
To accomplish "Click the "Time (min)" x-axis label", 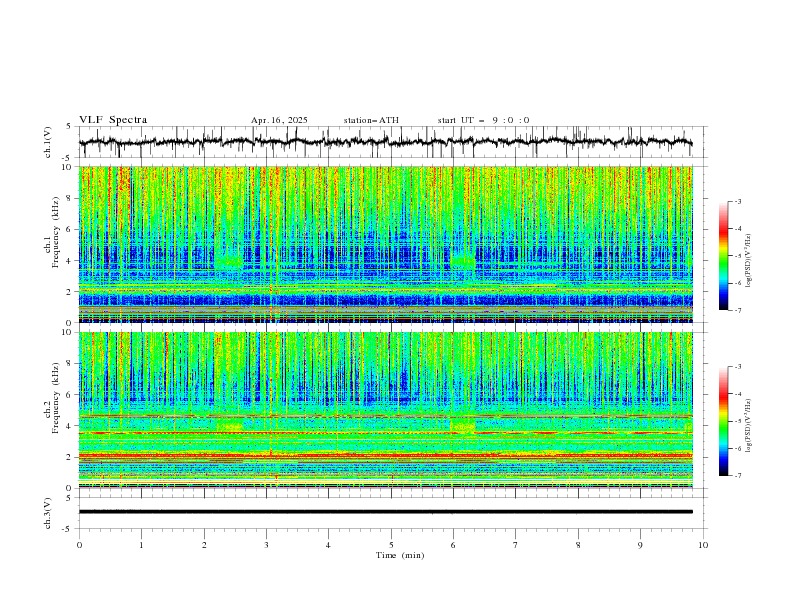I will [x=400, y=555].
